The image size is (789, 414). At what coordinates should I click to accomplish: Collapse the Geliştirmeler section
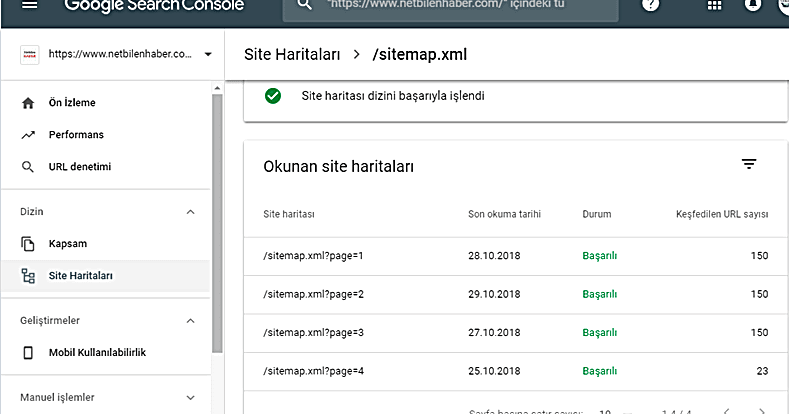pyautogui.click(x=190, y=321)
